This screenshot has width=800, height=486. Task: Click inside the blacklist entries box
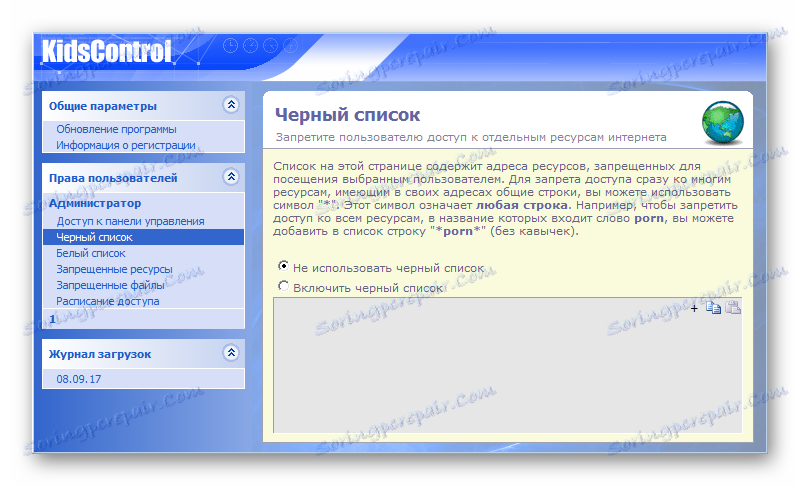(x=507, y=365)
